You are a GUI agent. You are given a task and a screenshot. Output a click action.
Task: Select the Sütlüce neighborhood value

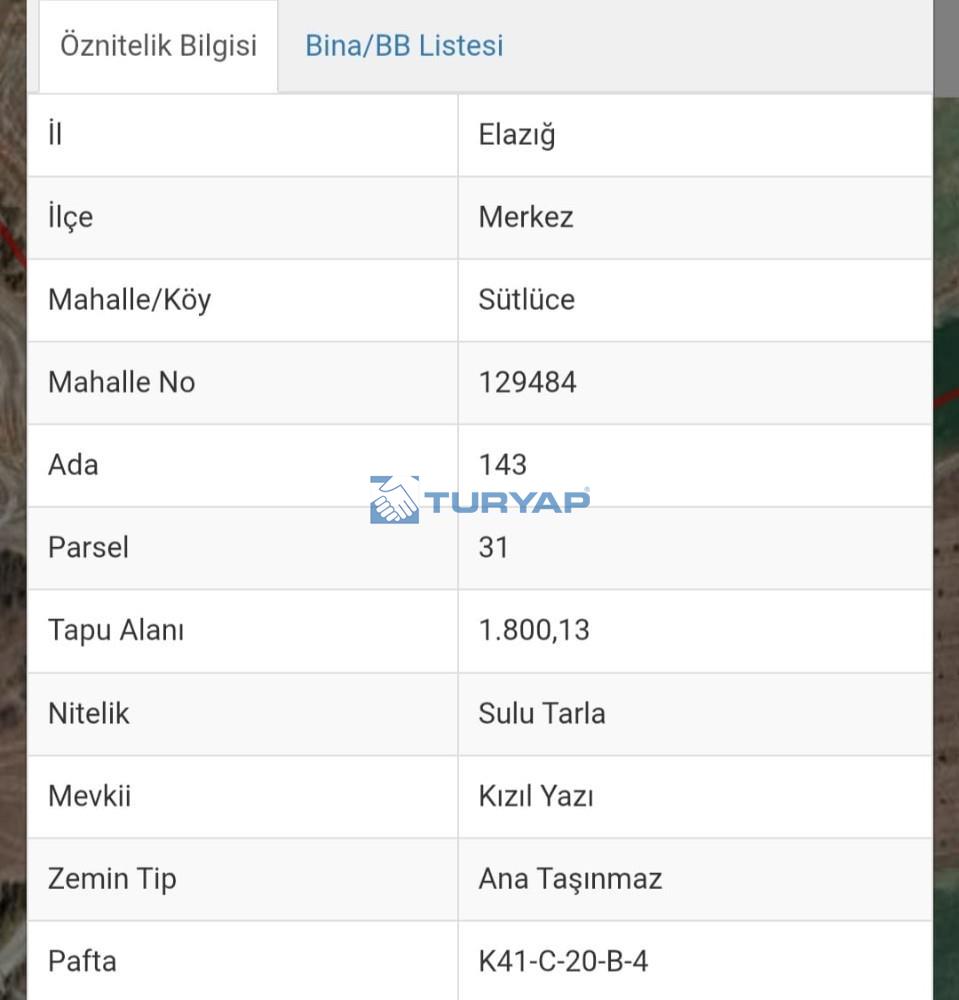click(x=527, y=300)
